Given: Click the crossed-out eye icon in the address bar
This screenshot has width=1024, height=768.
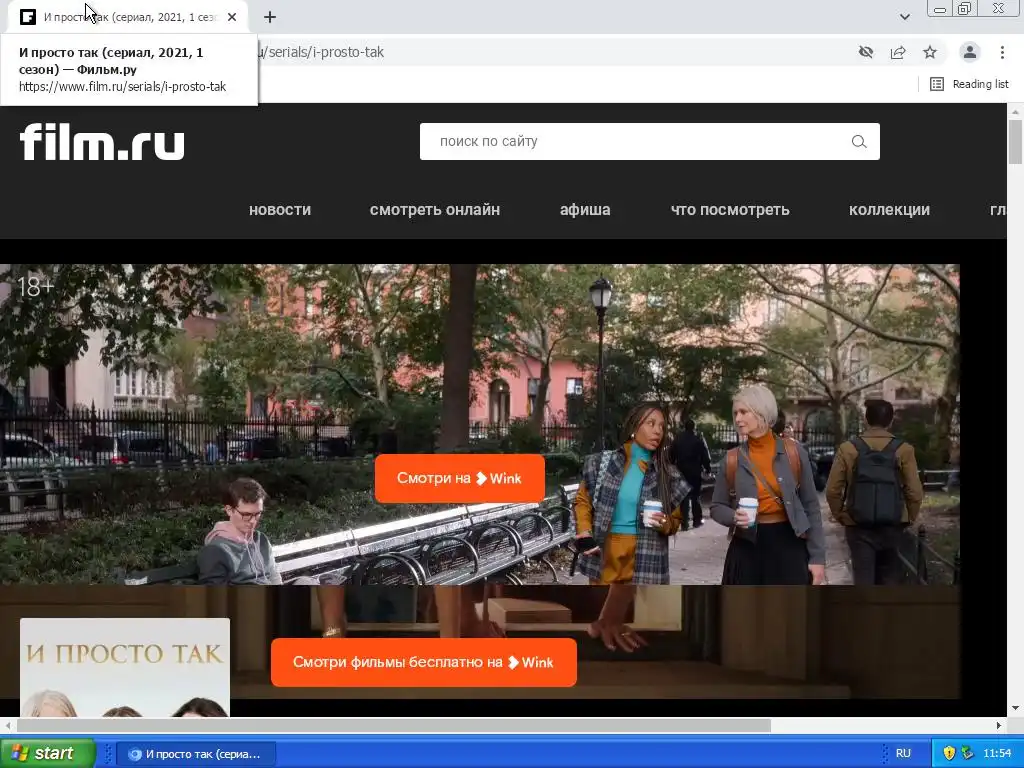Looking at the screenshot, I should (866, 52).
